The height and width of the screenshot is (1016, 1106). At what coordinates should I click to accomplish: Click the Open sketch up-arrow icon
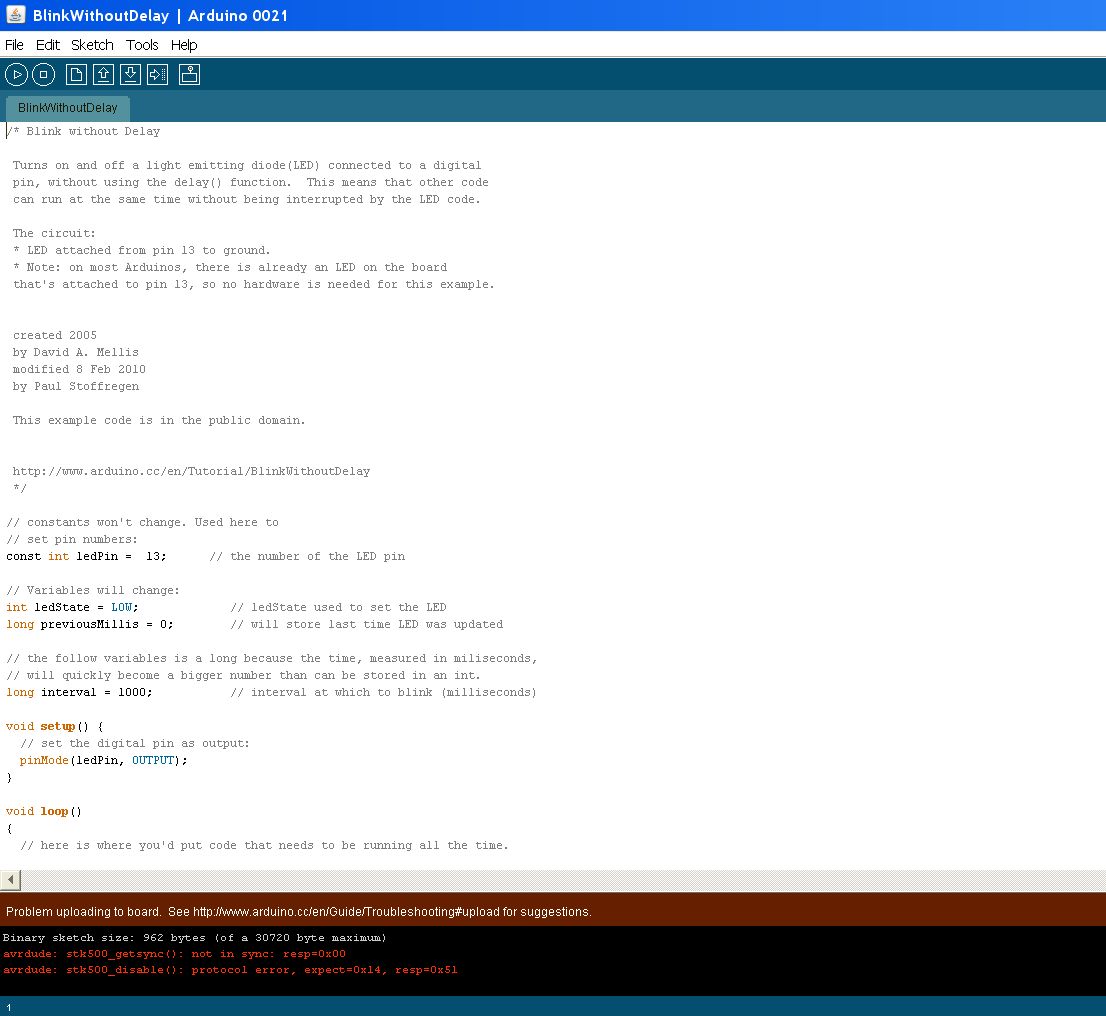coord(103,74)
